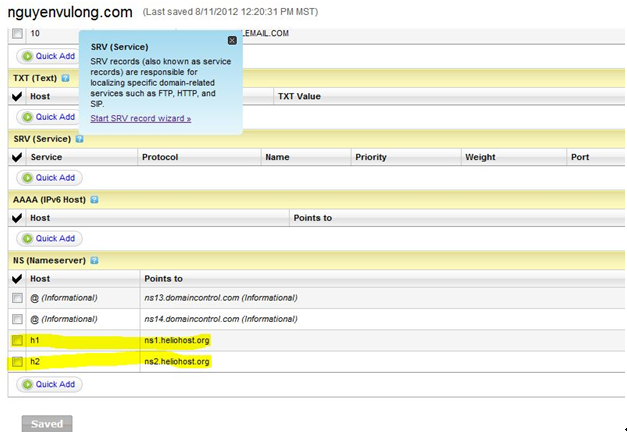
Task: Toggle checkbox for ns13.domaincontrol.com row
Action: point(17,298)
